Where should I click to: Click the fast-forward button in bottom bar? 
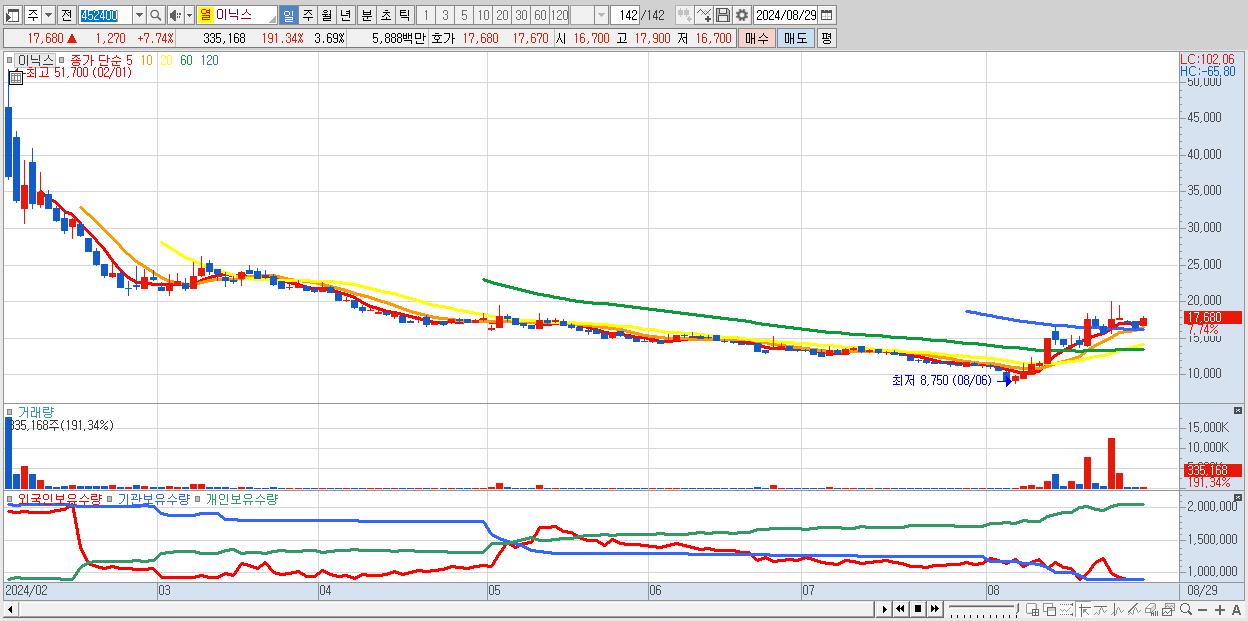[x=934, y=609]
